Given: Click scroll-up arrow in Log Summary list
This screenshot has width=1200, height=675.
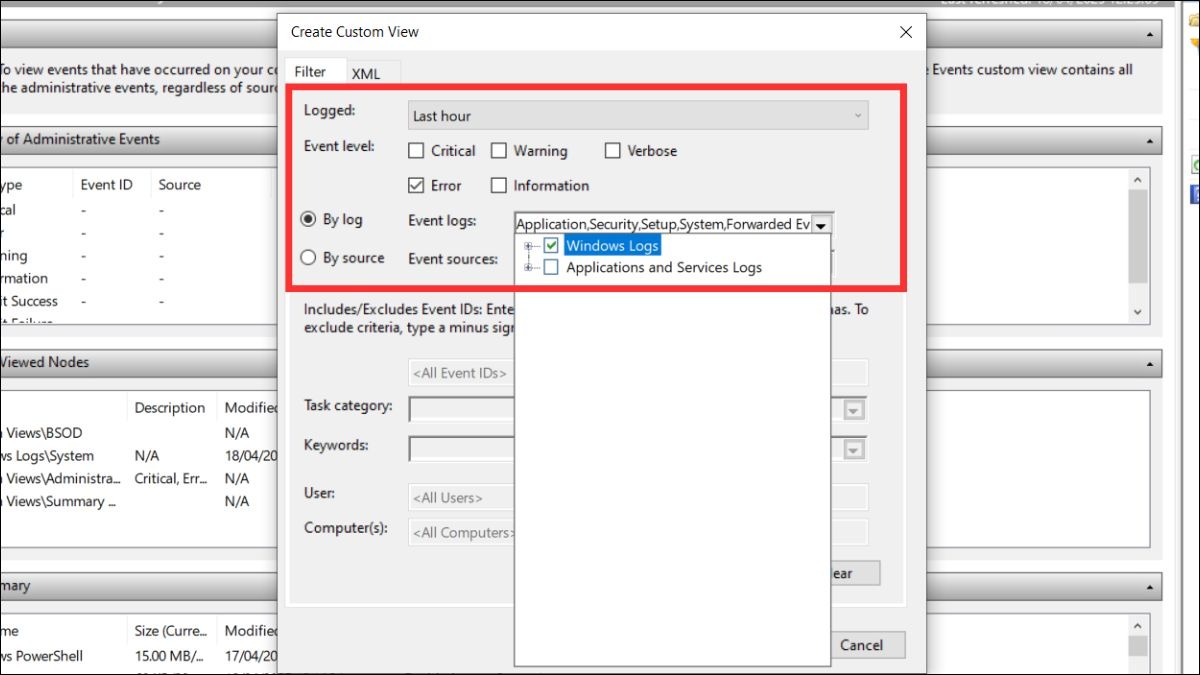Looking at the screenshot, I should [x=1136, y=626].
